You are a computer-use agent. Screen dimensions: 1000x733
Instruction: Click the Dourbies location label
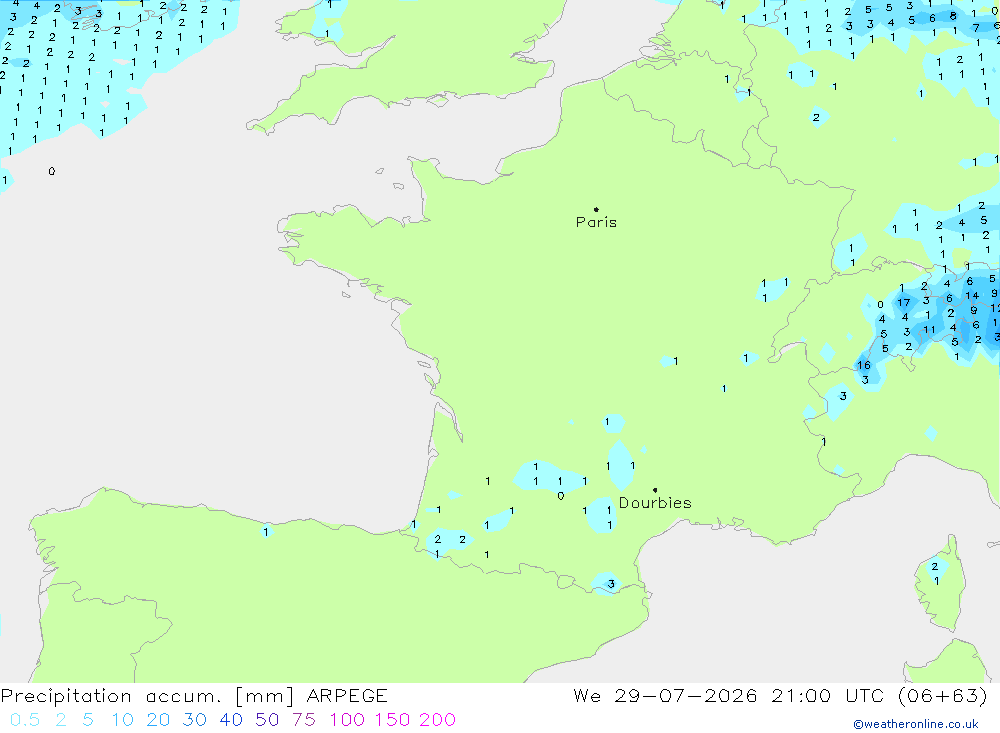pyautogui.click(x=655, y=503)
